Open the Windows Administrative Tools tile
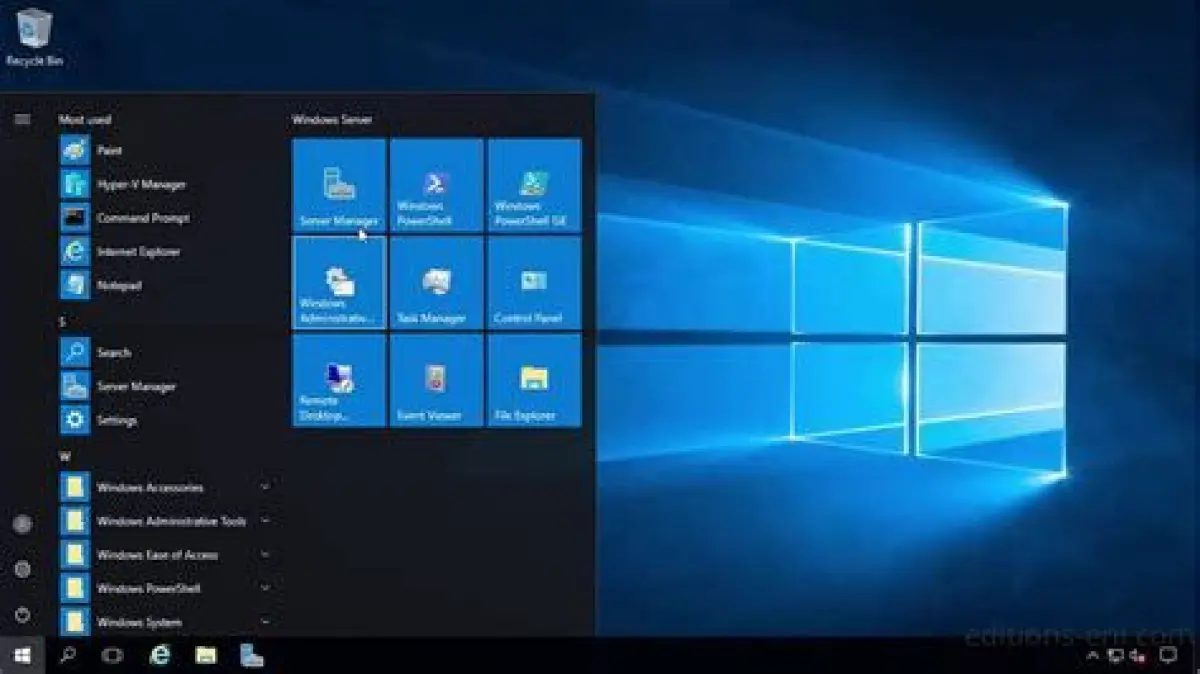This screenshot has height=674, width=1200. pyautogui.click(x=339, y=283)
